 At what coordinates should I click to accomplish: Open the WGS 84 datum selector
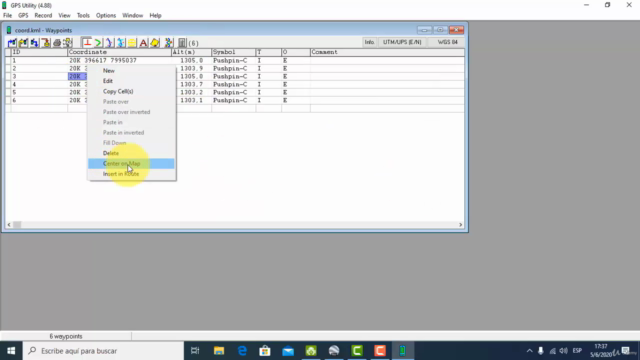click(447, 42)
